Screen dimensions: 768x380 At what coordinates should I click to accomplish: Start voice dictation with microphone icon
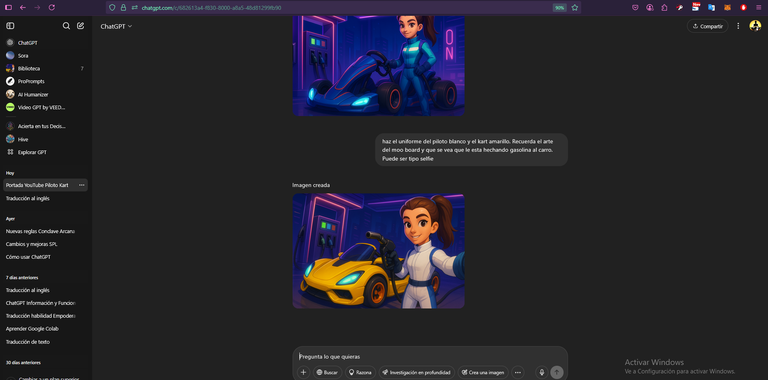tap(542, 373)
